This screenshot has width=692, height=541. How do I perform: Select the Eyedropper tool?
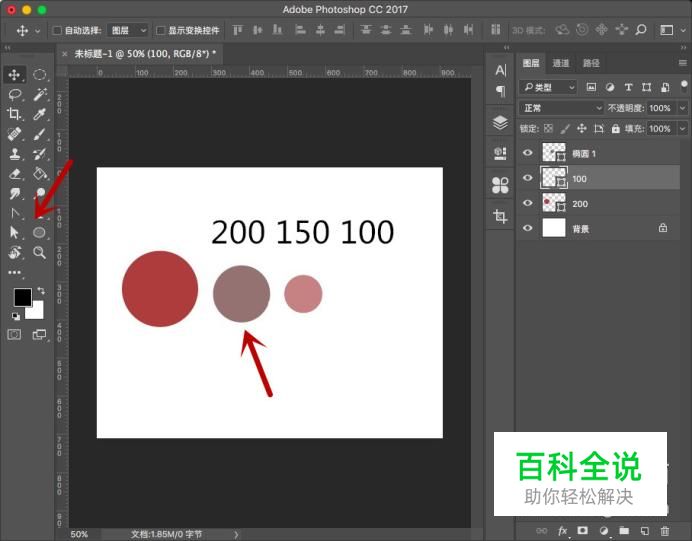point(40,114)
